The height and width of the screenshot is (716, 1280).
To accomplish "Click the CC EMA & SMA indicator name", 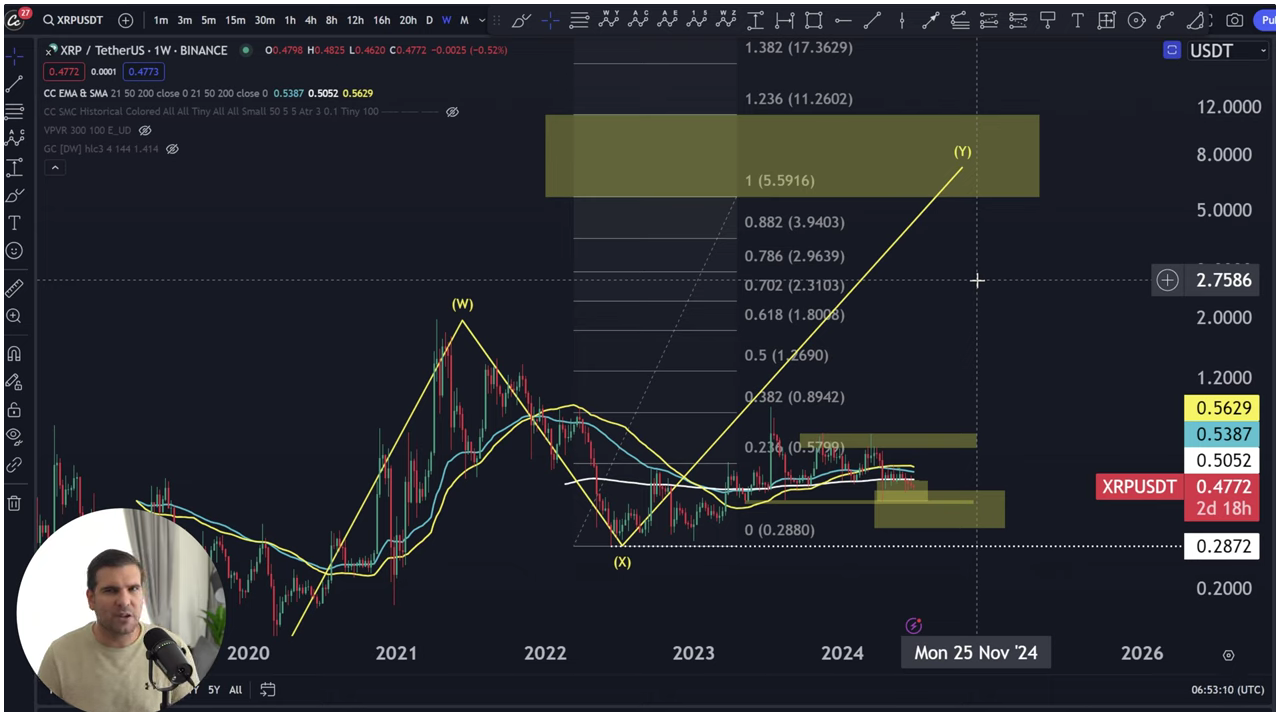I will [77, 93].
